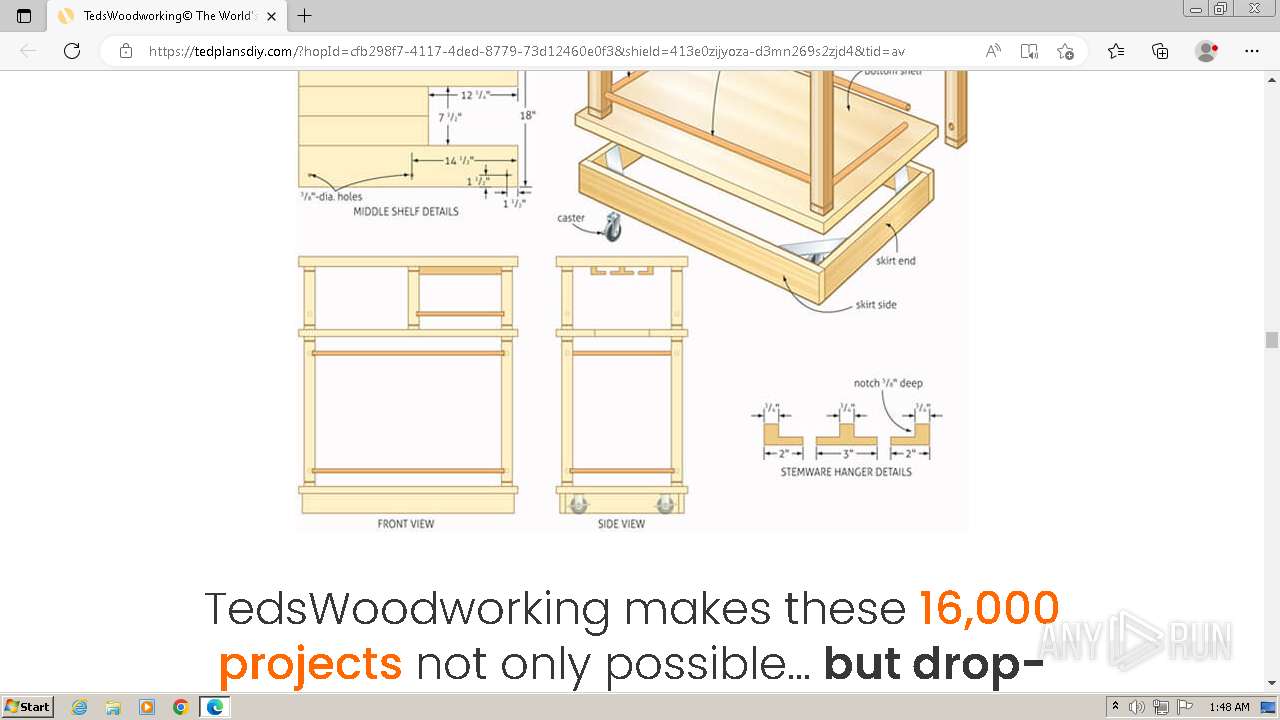Click the woodworking plan diagram image
The image size is (1280, 720).
(x=633, y=301)
